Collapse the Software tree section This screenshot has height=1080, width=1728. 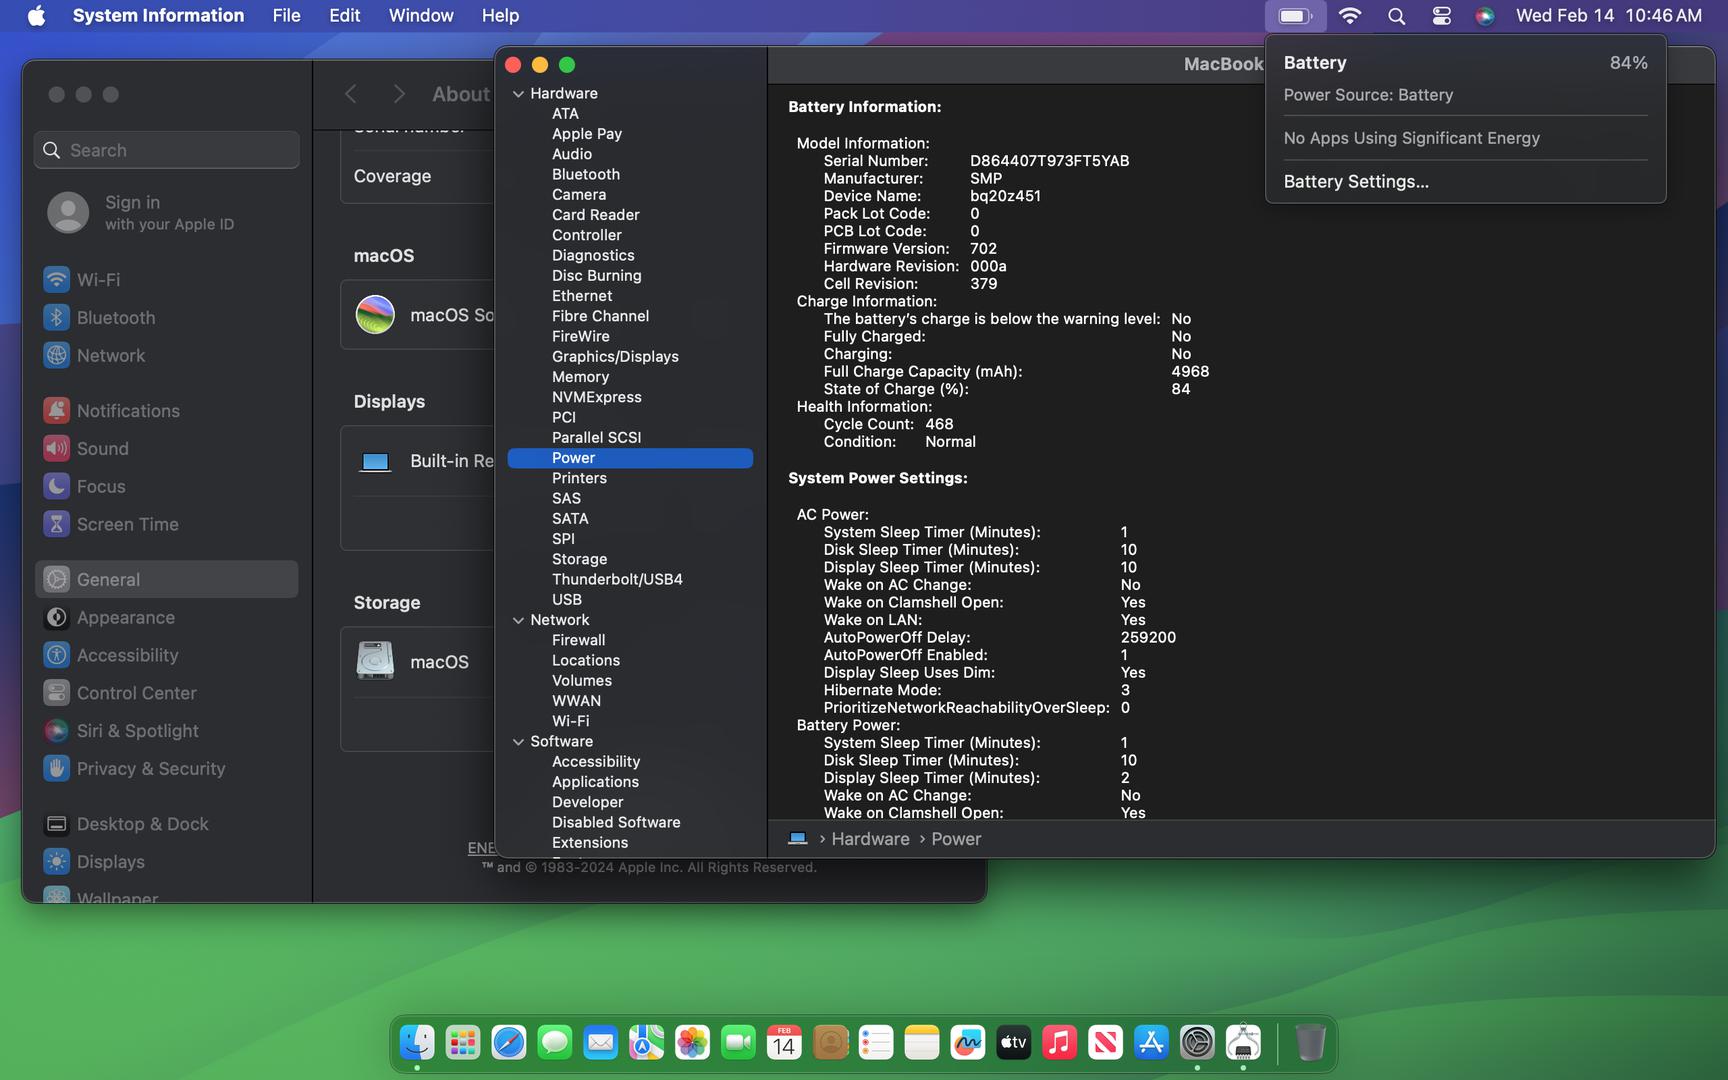pyautogui.click(x=518, y=742)
